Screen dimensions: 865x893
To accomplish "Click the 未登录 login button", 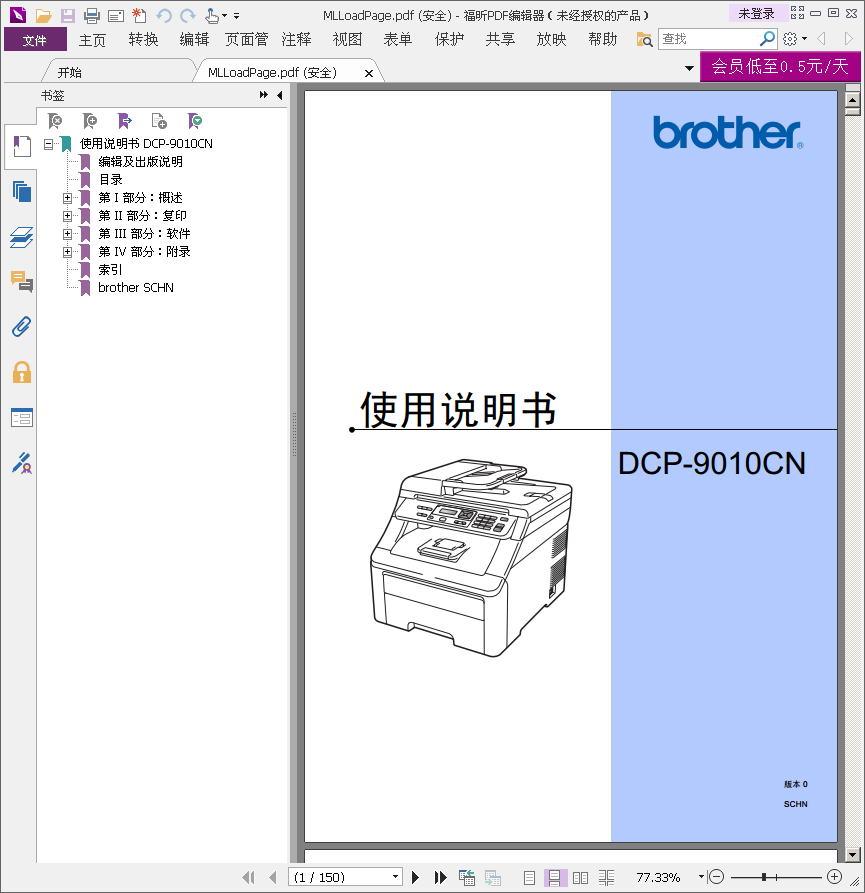I will [x=756, y=13].
